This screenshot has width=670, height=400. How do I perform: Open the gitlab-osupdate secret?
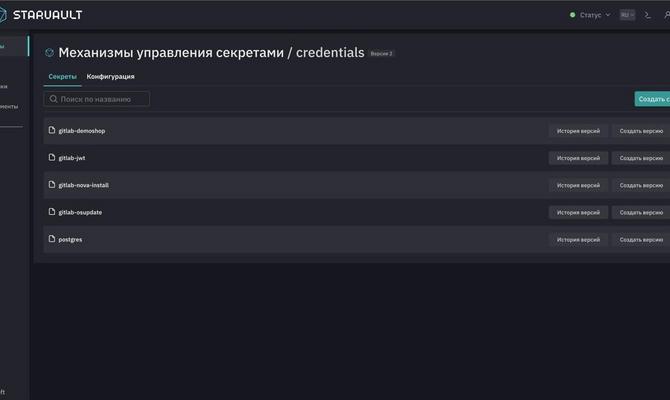click(x=80, y=212)
